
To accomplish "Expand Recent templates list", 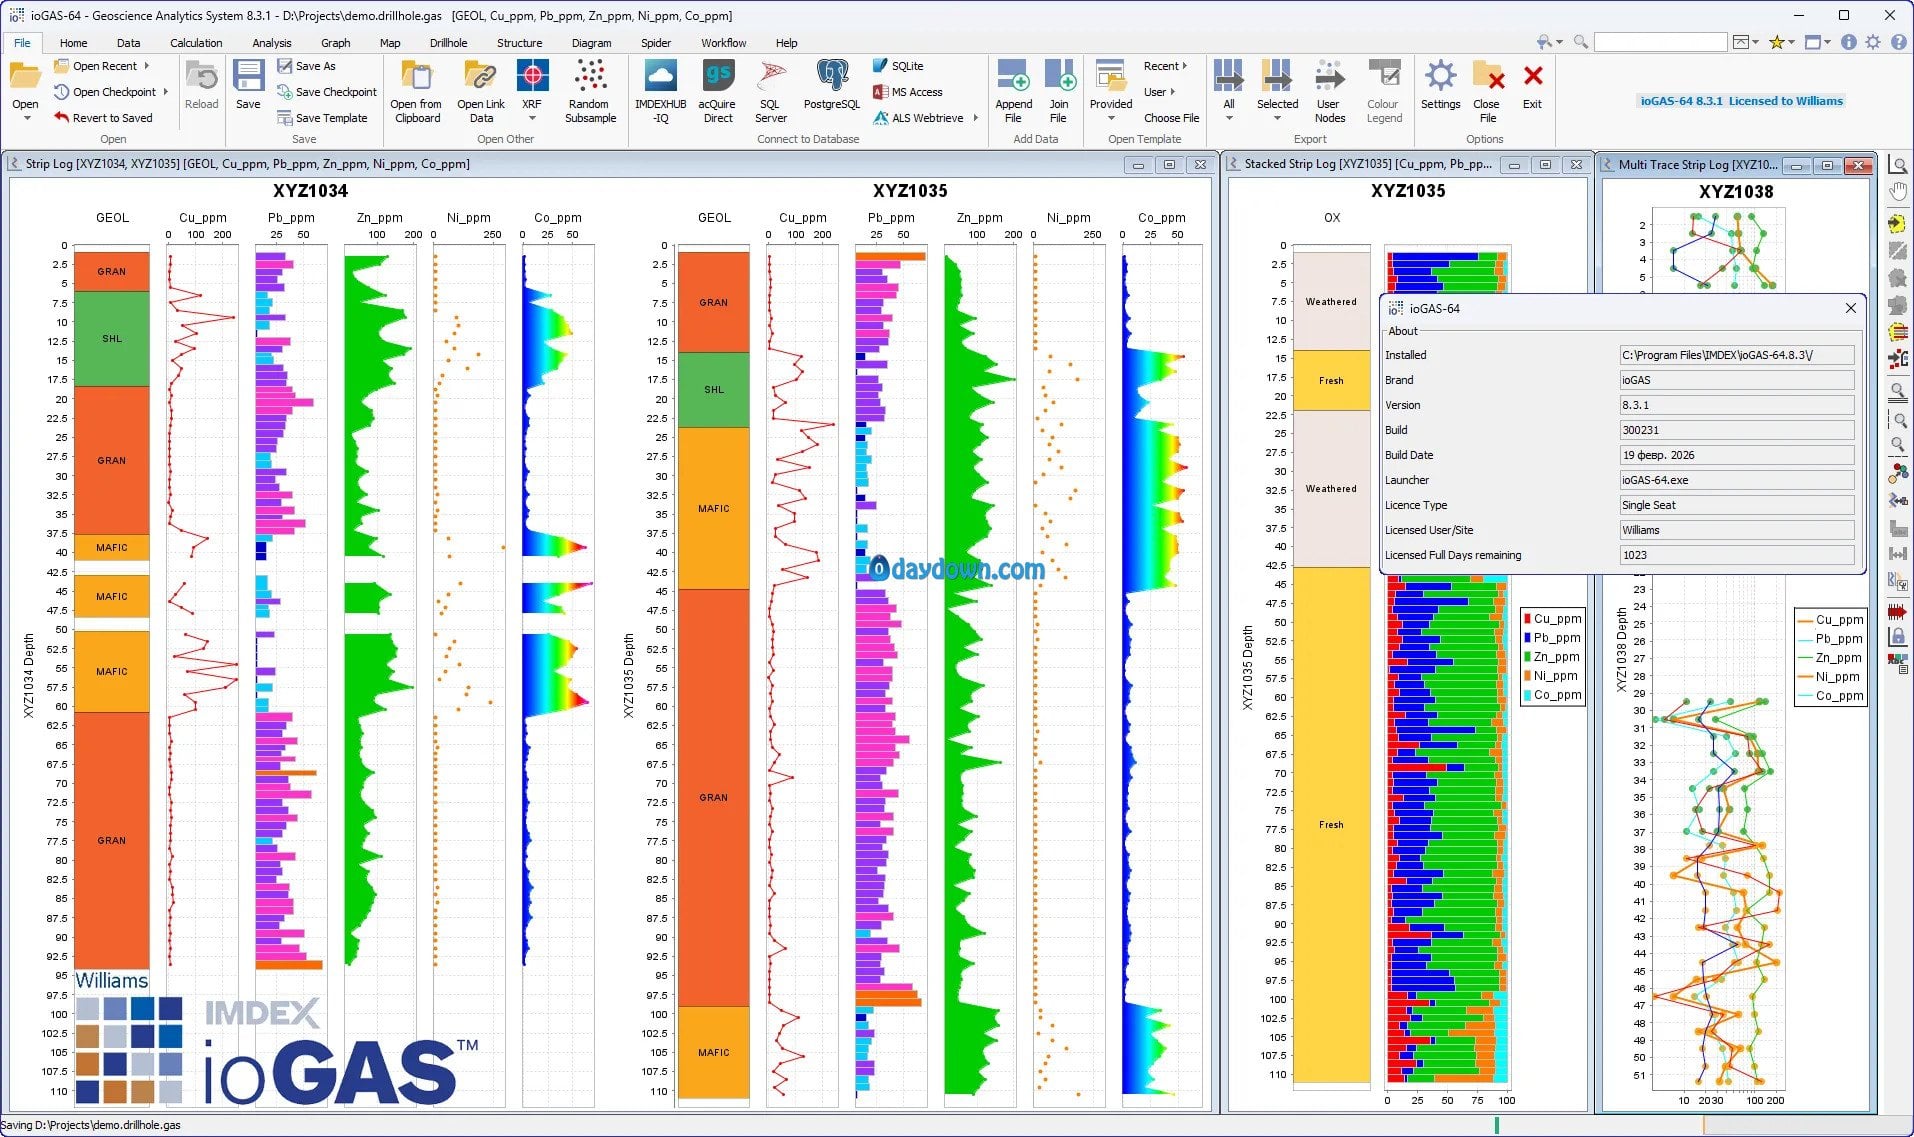I will [1165, 66].
